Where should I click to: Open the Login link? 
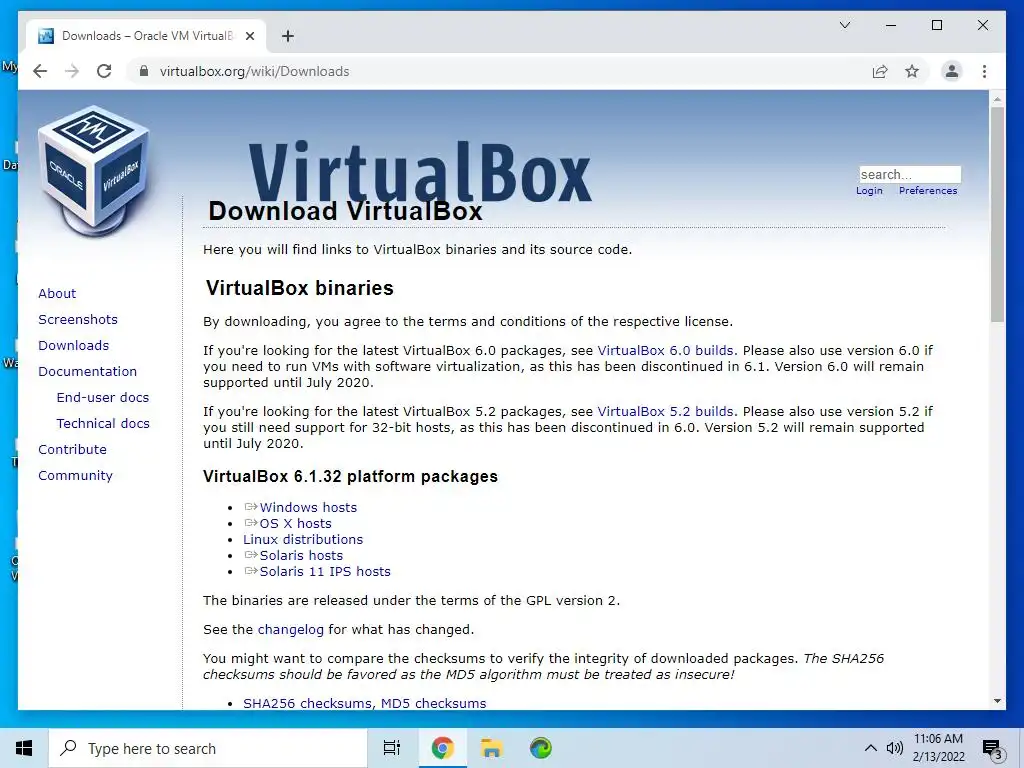[869, 191]
